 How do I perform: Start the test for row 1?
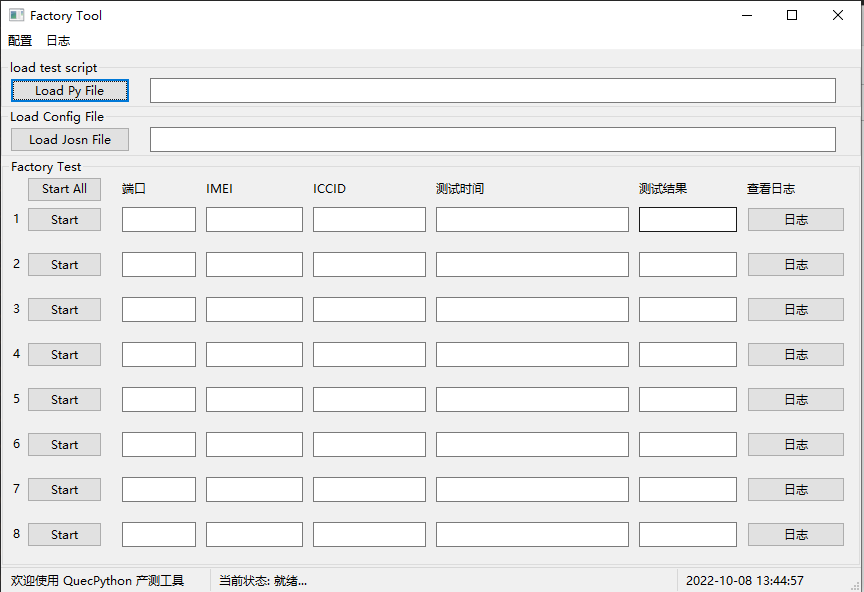(x=64, y=220)
